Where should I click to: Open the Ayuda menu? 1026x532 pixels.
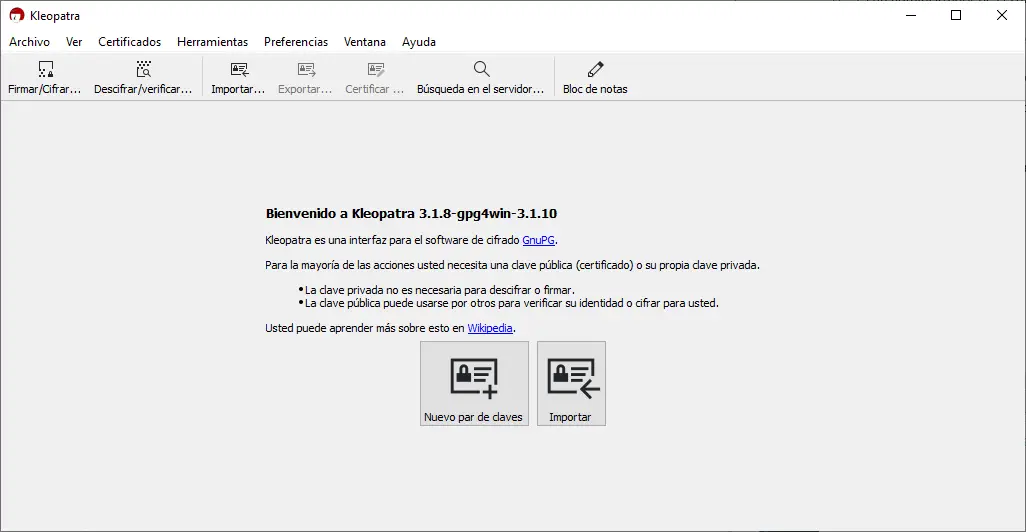[419, 42]
